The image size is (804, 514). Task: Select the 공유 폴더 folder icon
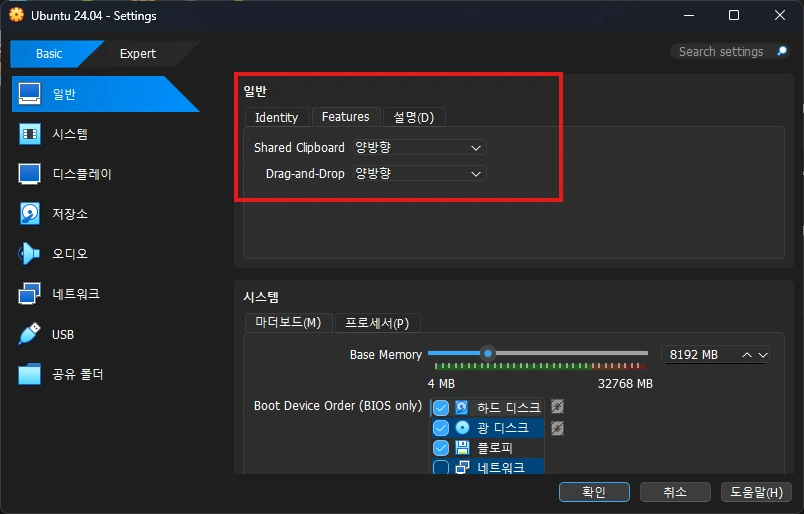coord(30,374)
